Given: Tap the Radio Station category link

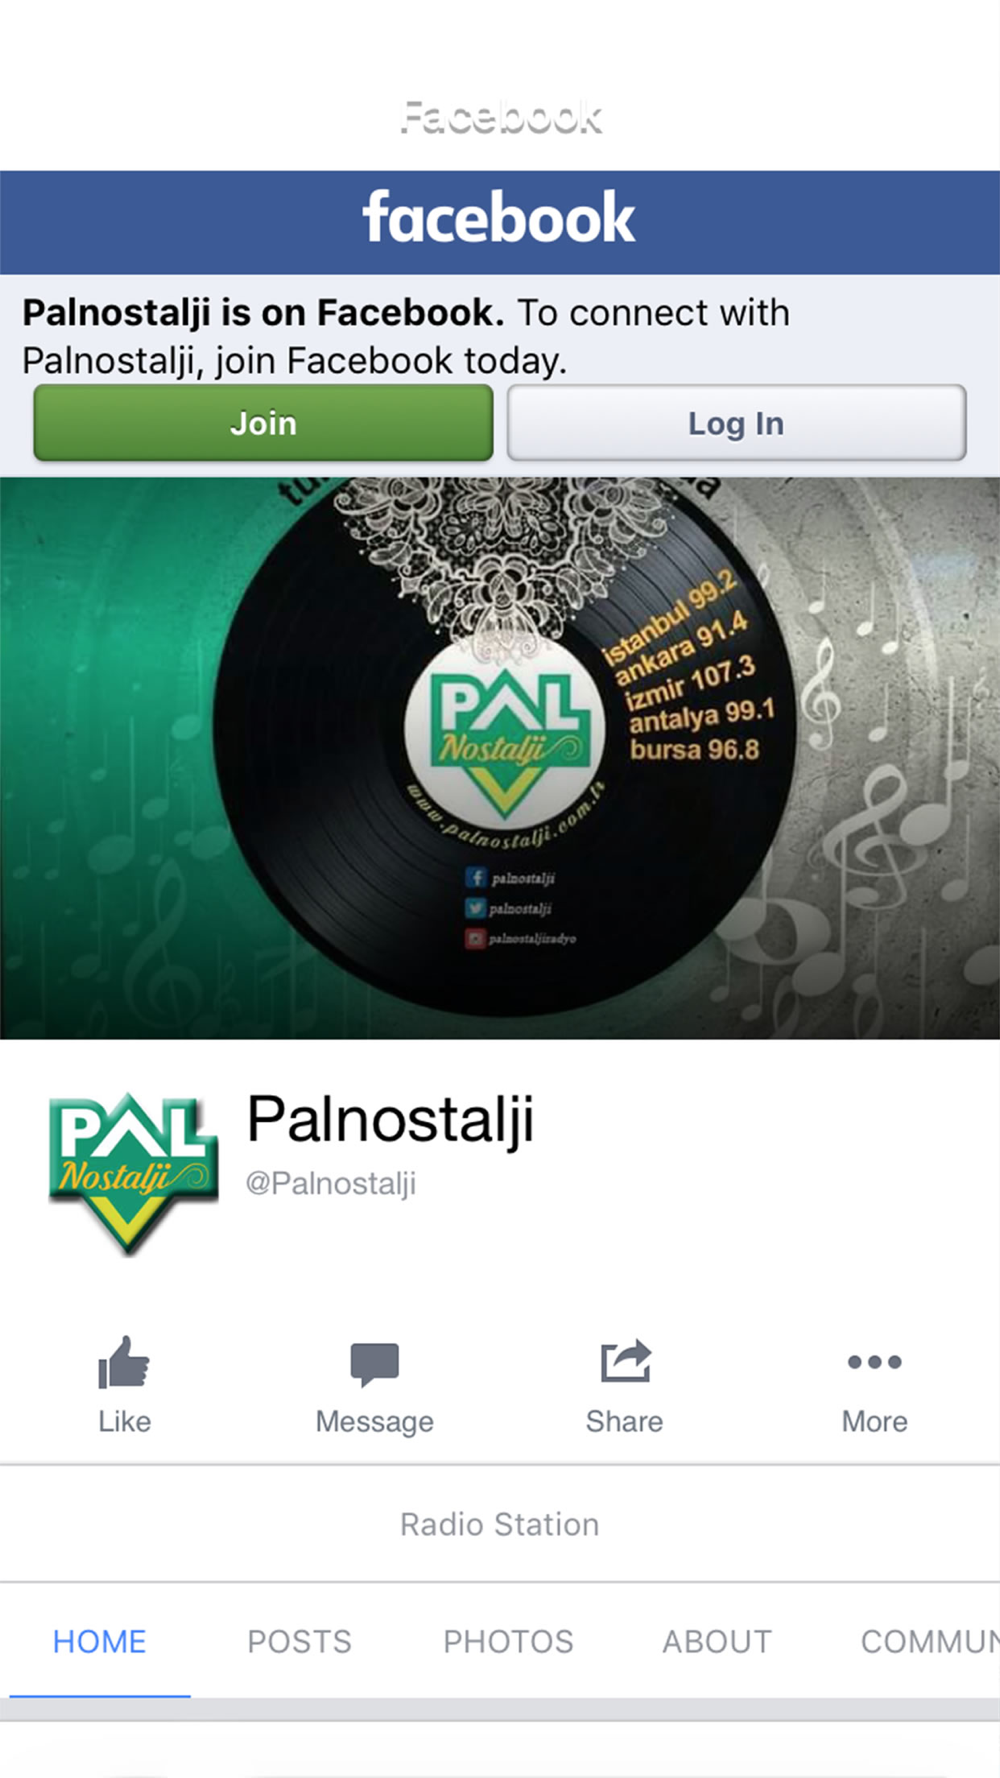Looking at the screenshot, I should point(500,1524).
